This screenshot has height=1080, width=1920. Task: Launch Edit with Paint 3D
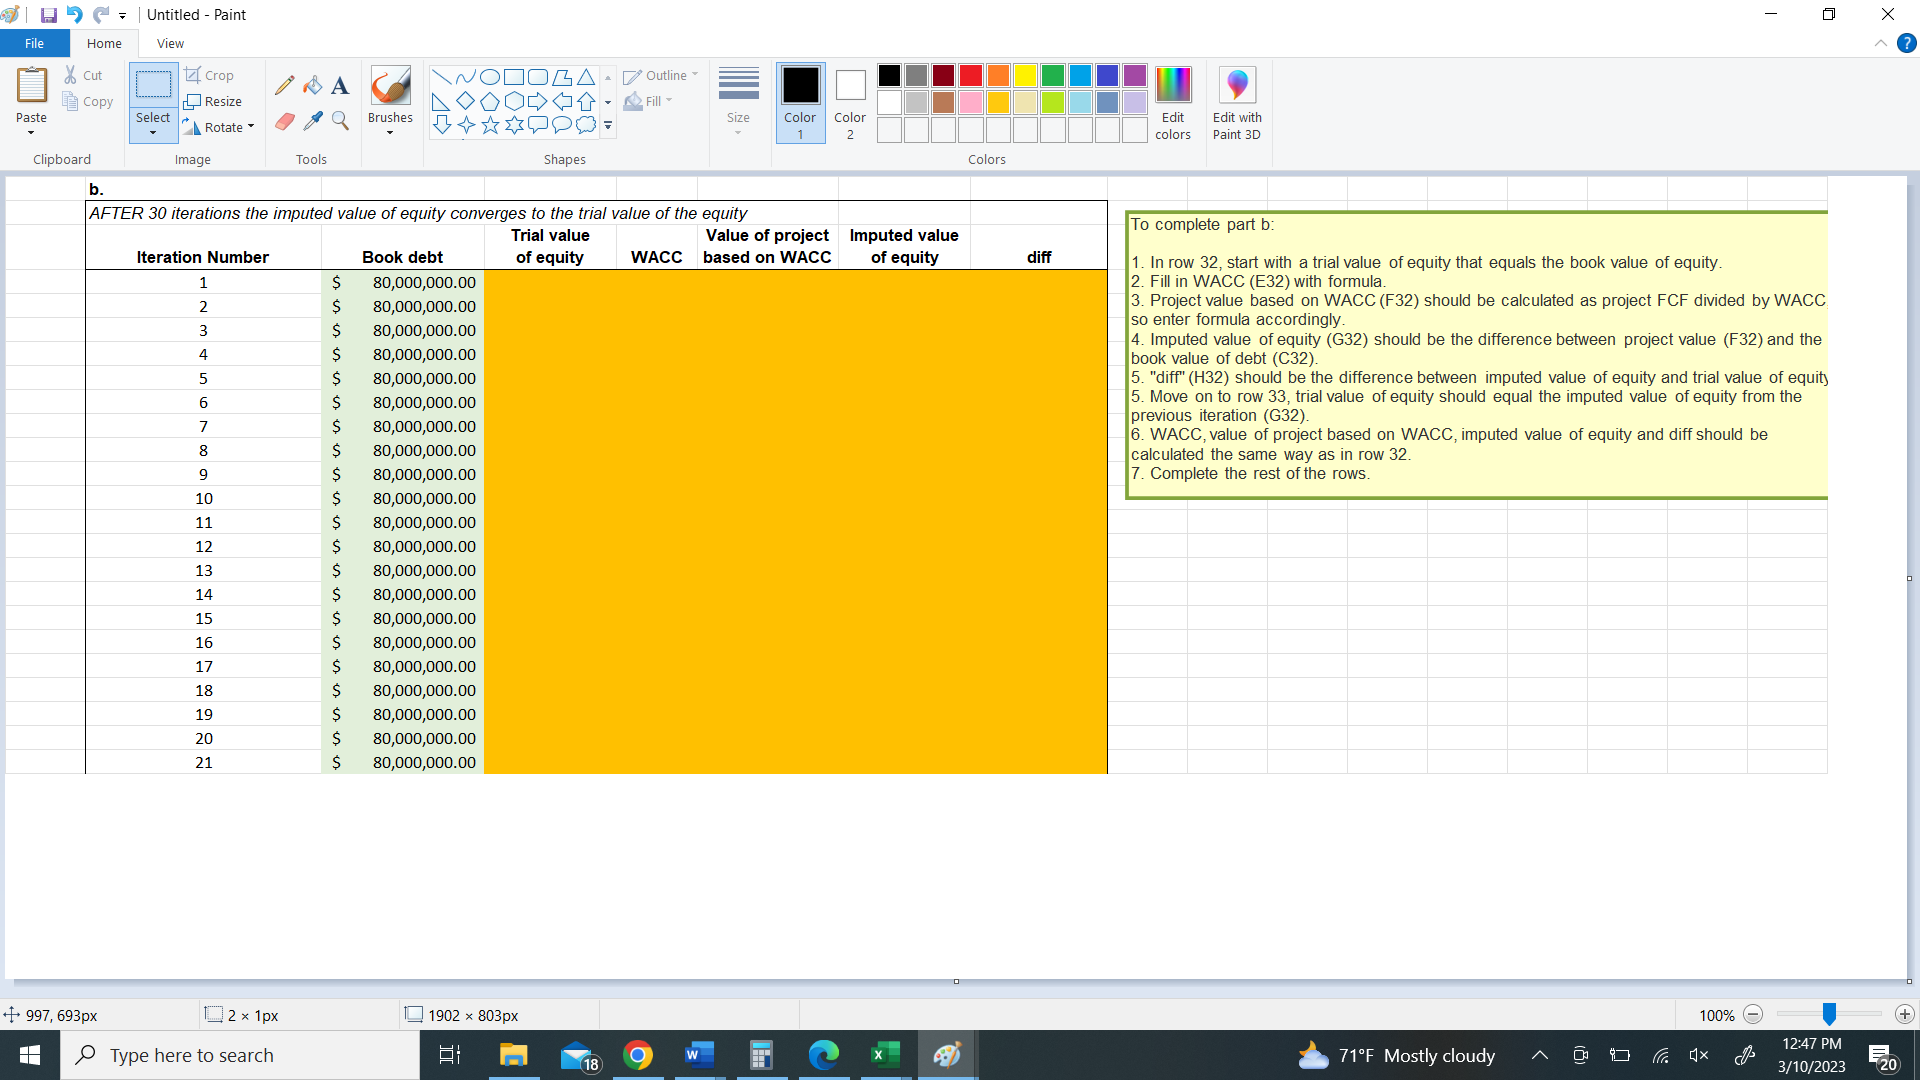click(1237, 102)
